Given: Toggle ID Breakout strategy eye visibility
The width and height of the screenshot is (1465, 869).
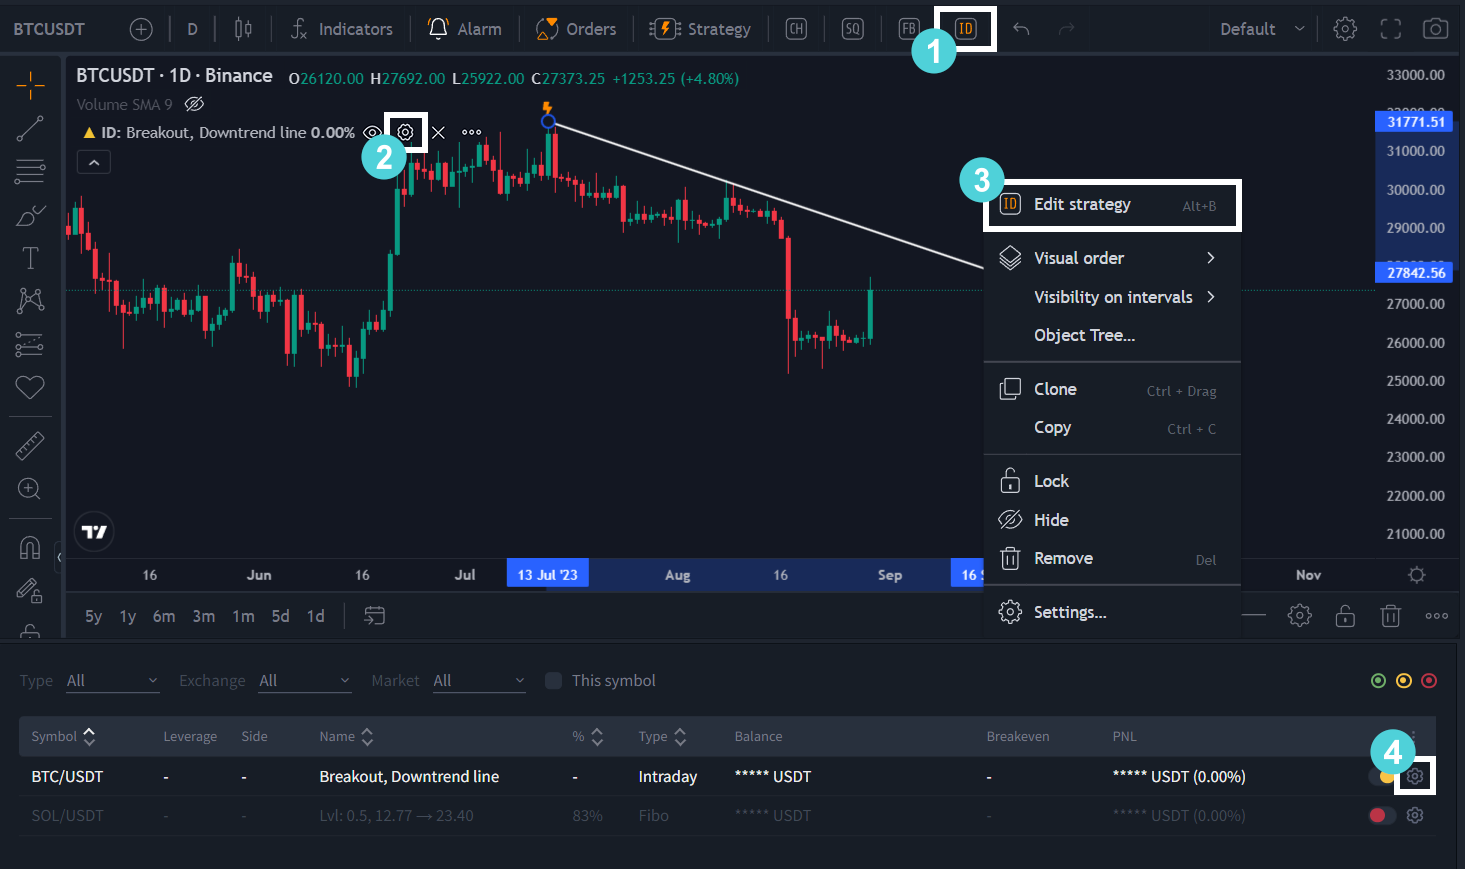Looking at the screenshot, I should pyautogui.click(x=372, y=132).
